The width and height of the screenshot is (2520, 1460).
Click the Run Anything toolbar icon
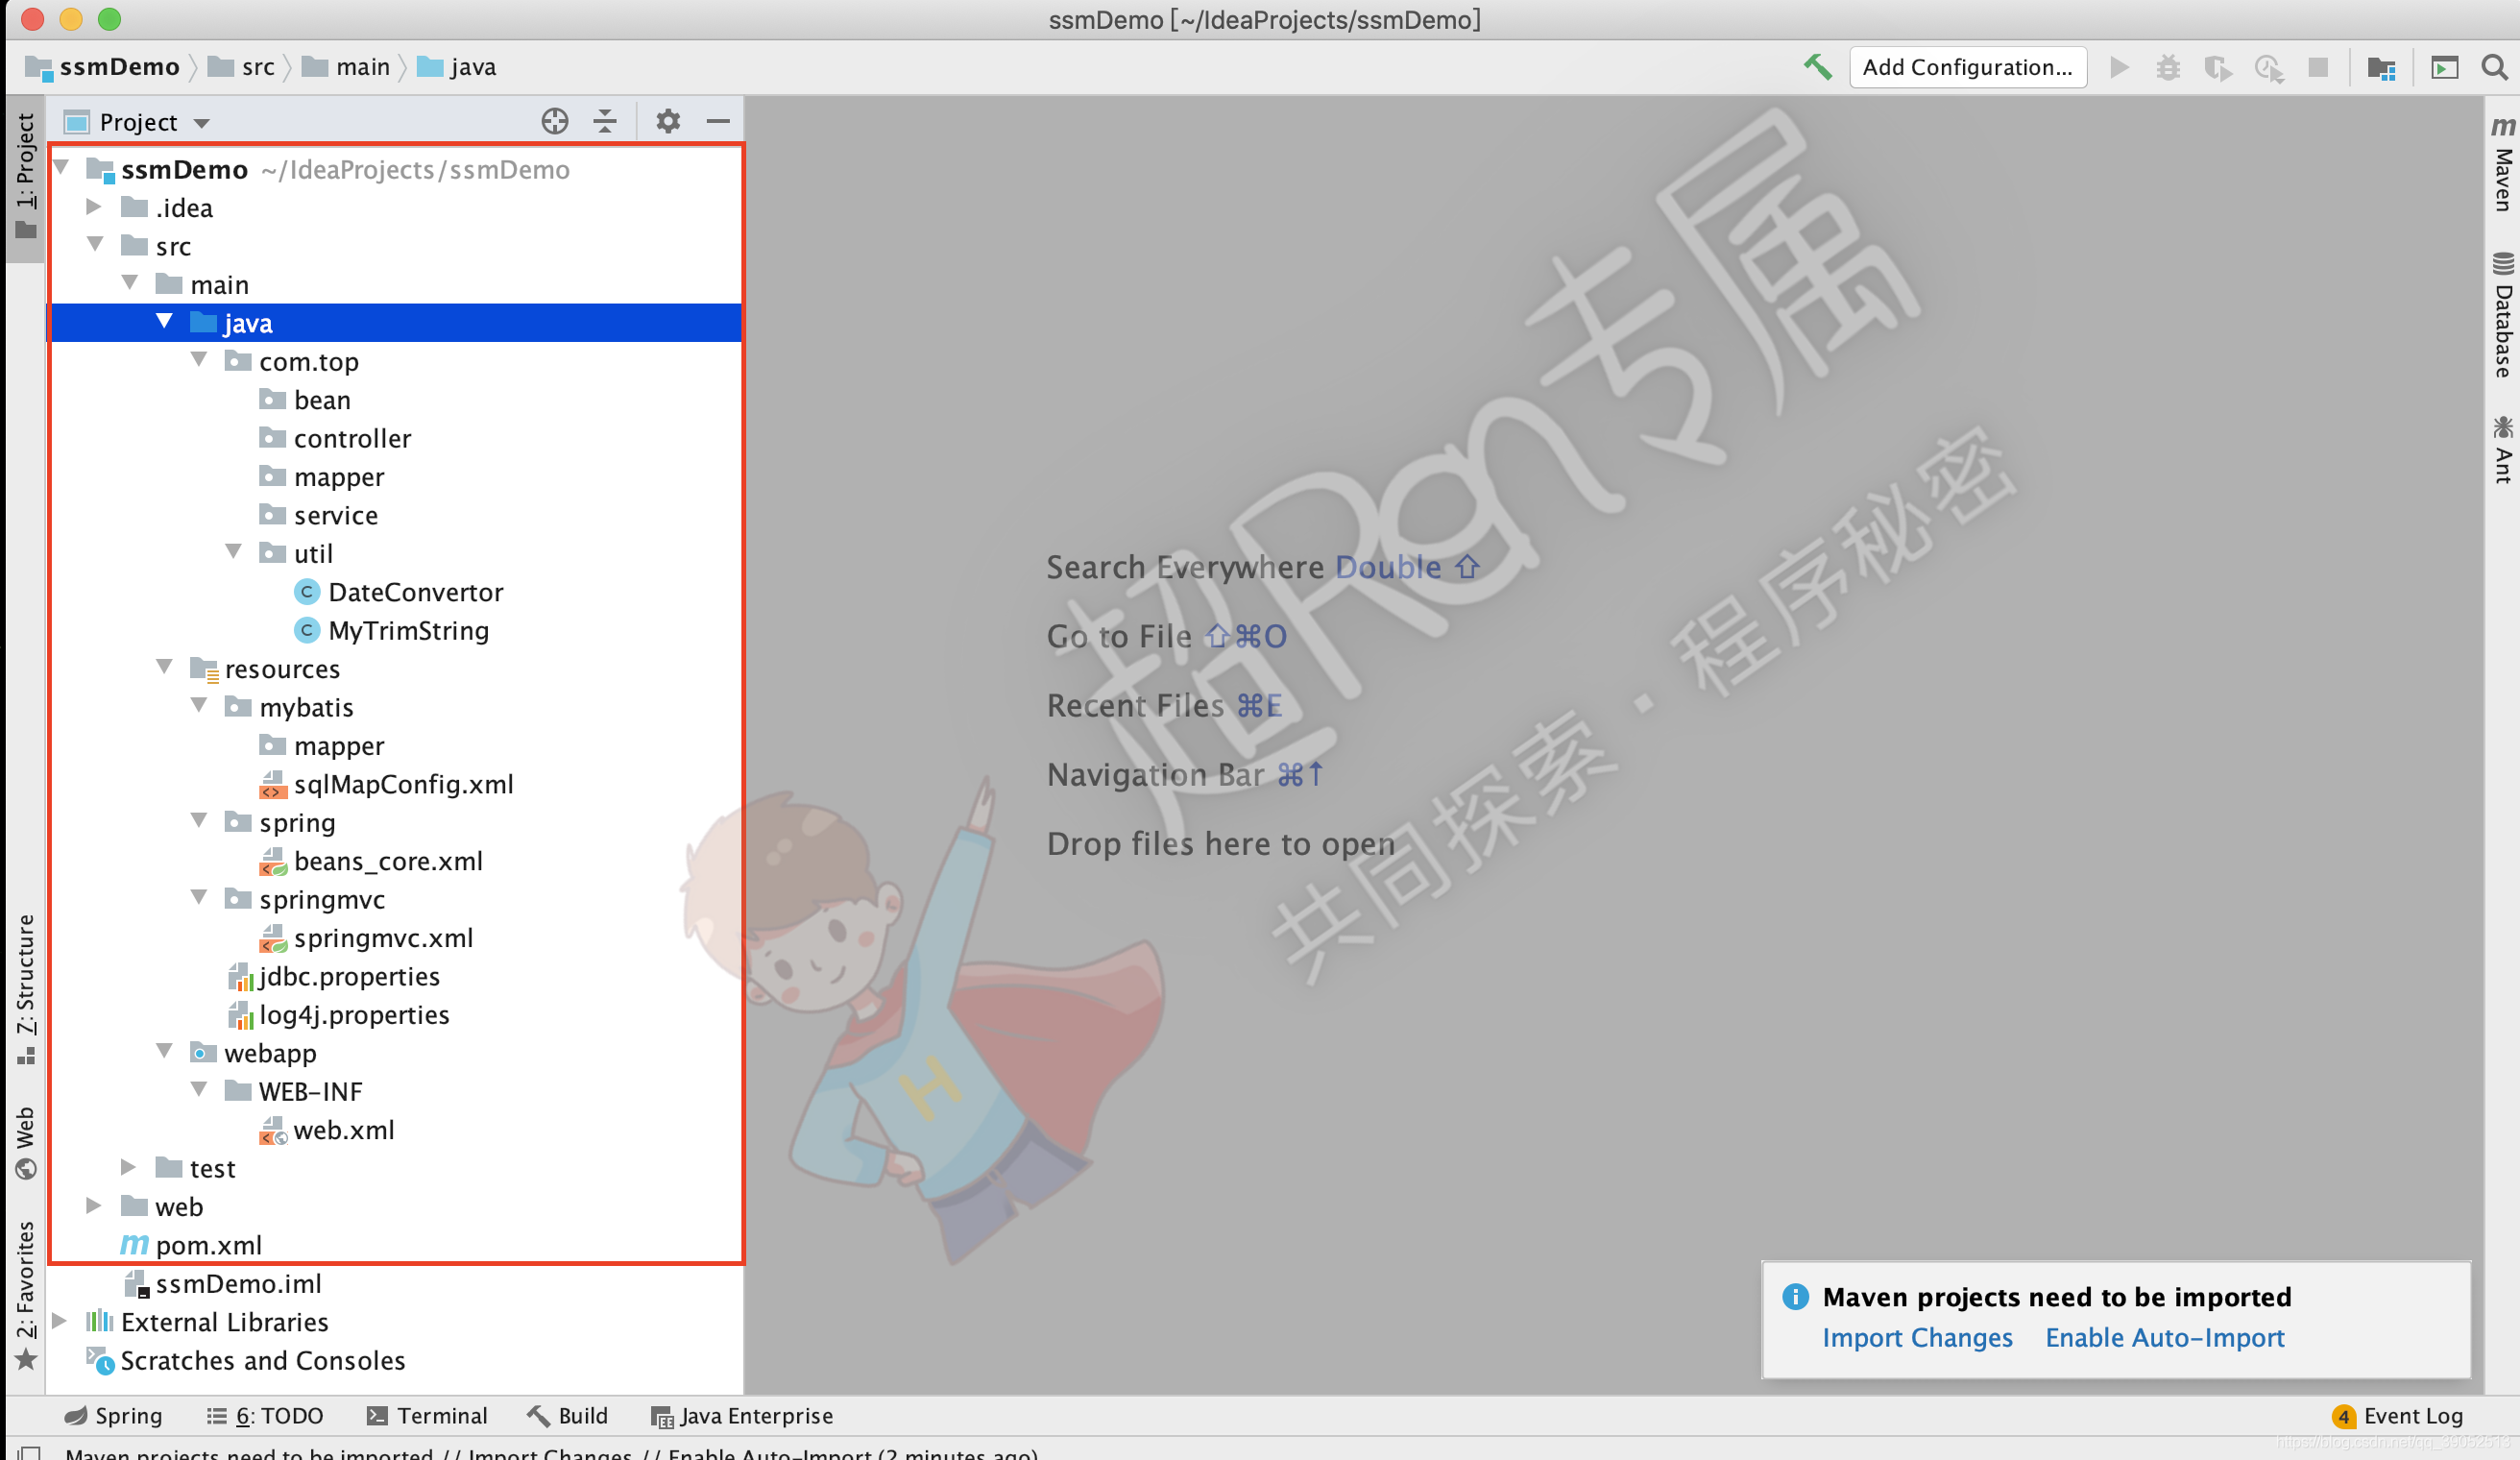click(x=2444, y=67)
